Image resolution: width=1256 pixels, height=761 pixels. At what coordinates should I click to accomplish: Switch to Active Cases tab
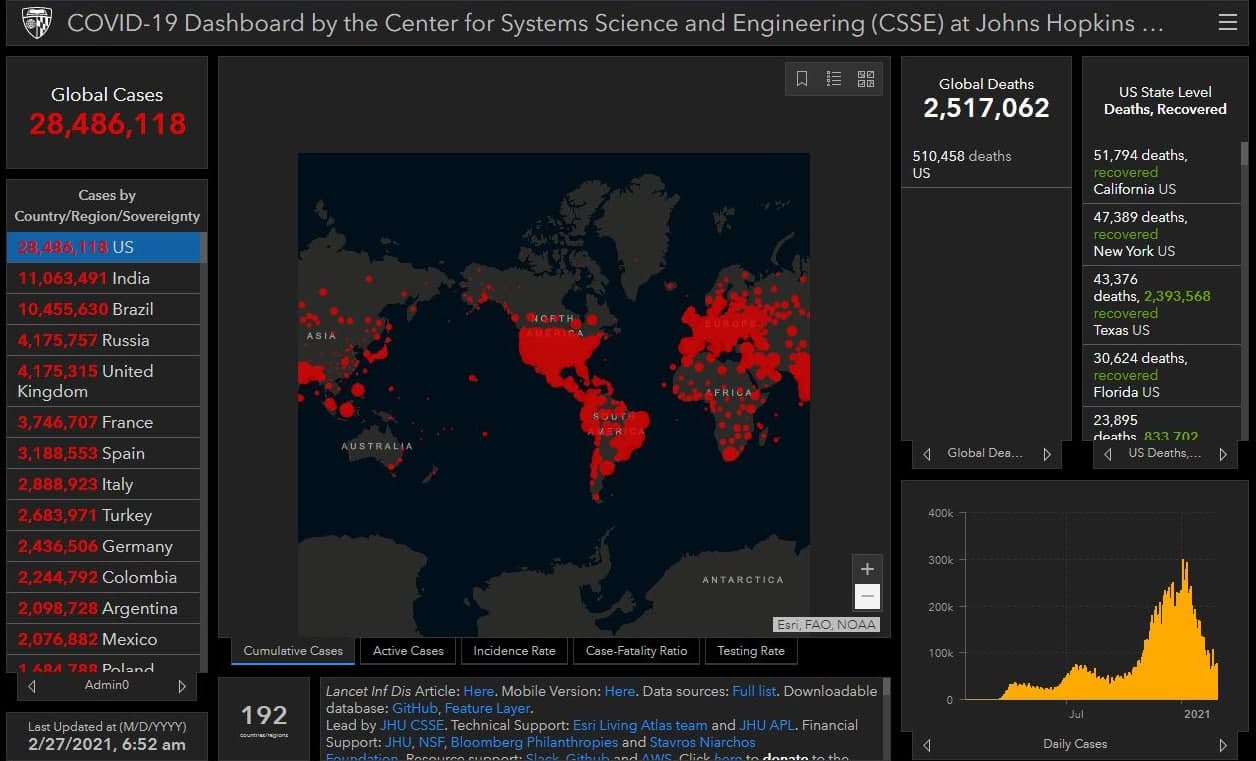[408, 651]
